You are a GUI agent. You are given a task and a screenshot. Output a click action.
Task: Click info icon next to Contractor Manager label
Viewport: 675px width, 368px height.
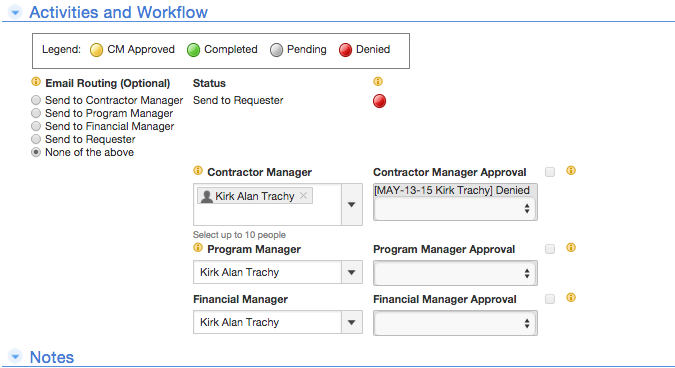click(198, 170)
